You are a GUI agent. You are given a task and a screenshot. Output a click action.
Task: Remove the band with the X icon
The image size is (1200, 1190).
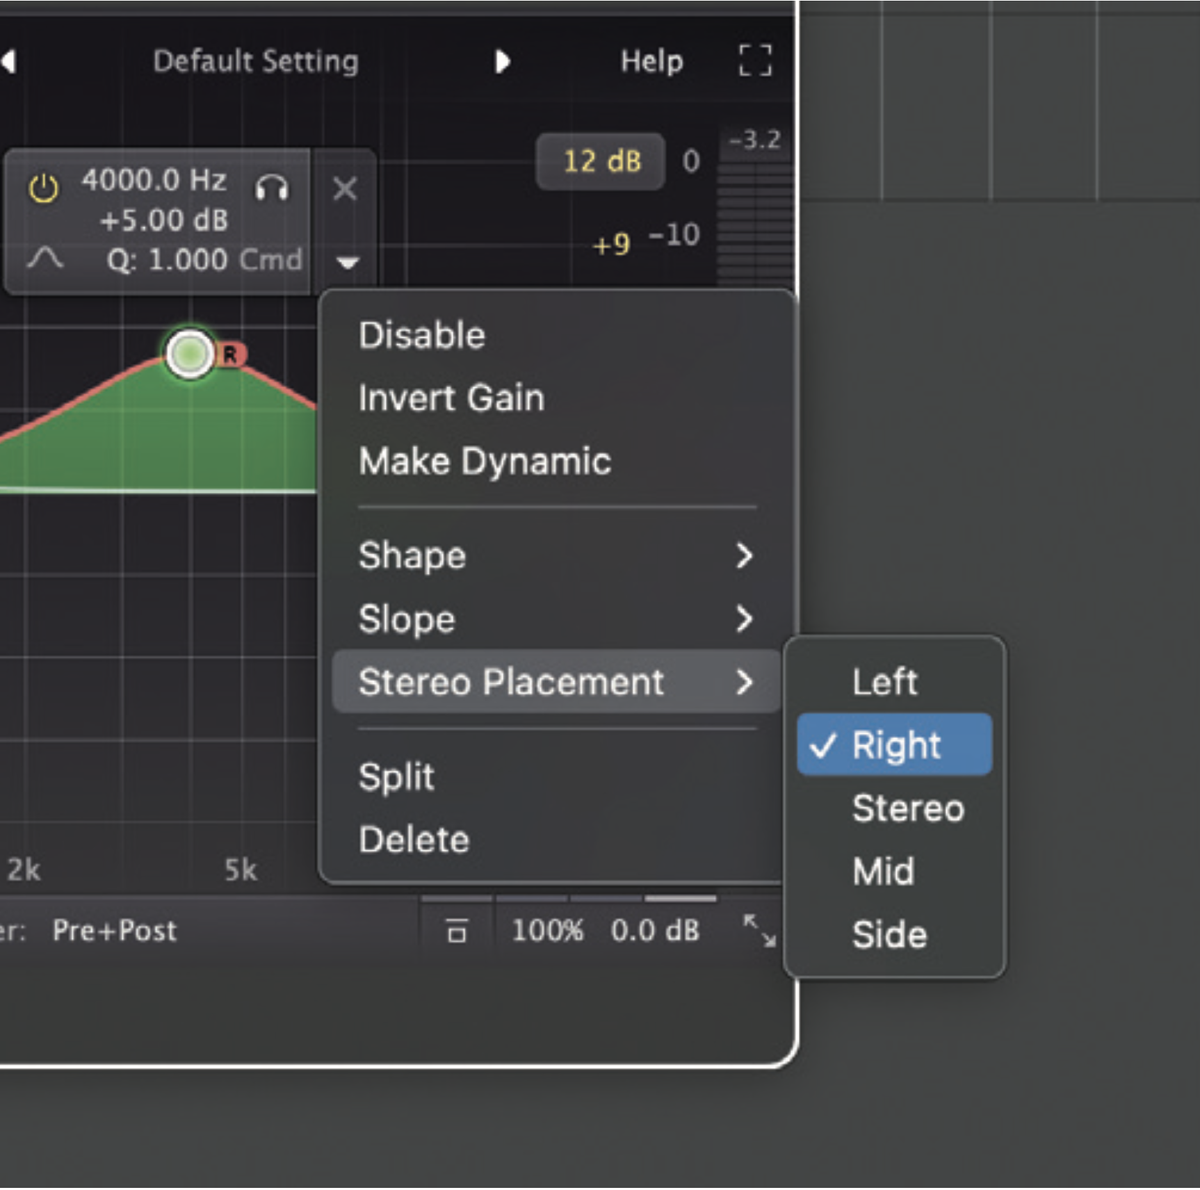pos(345,188)
